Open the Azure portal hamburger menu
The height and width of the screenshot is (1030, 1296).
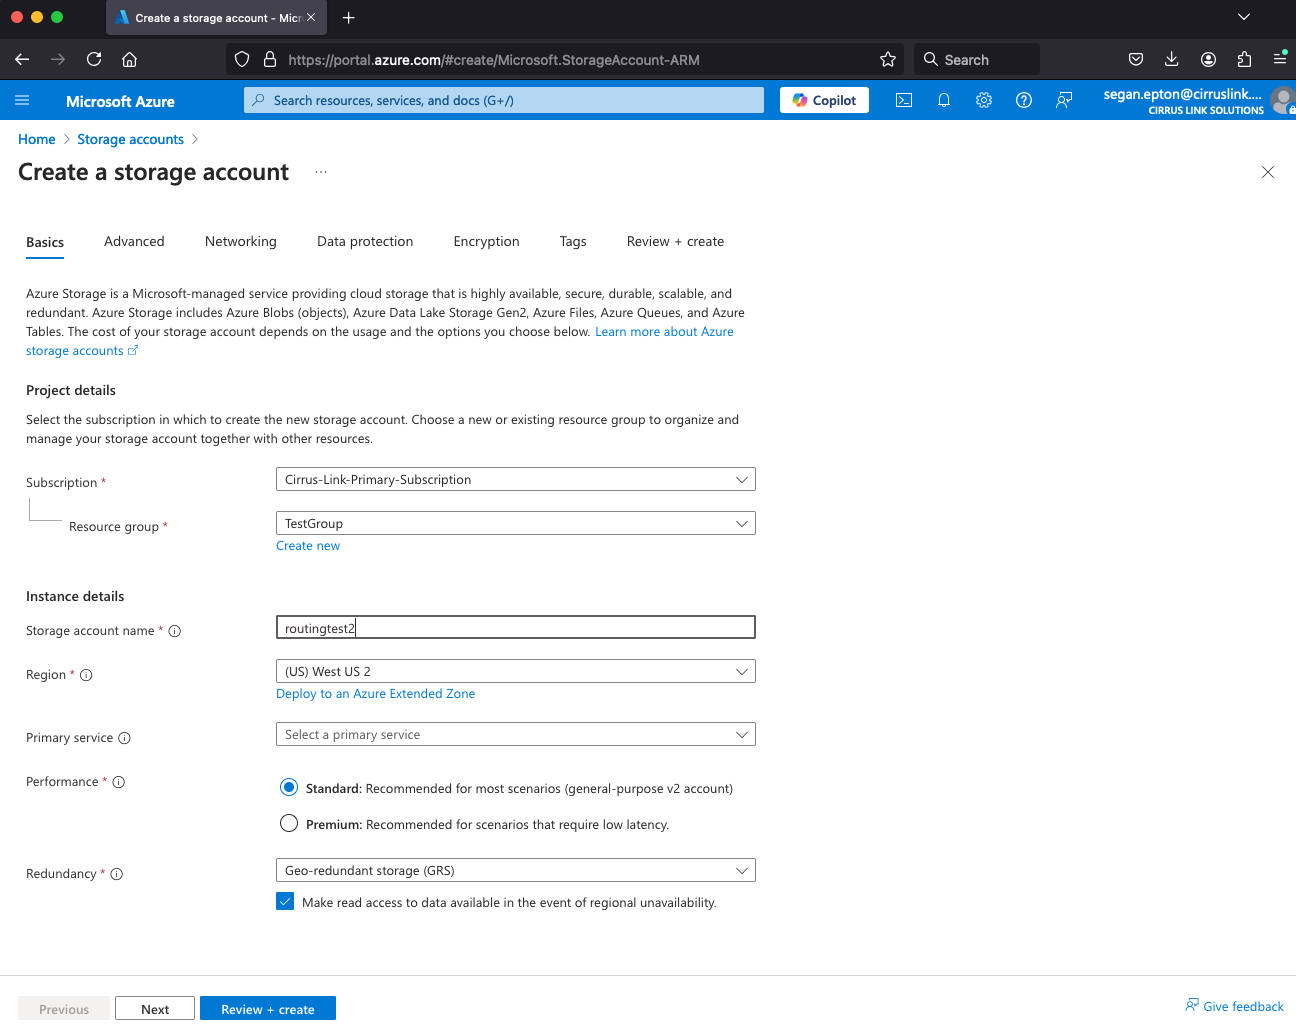(22, 100)
